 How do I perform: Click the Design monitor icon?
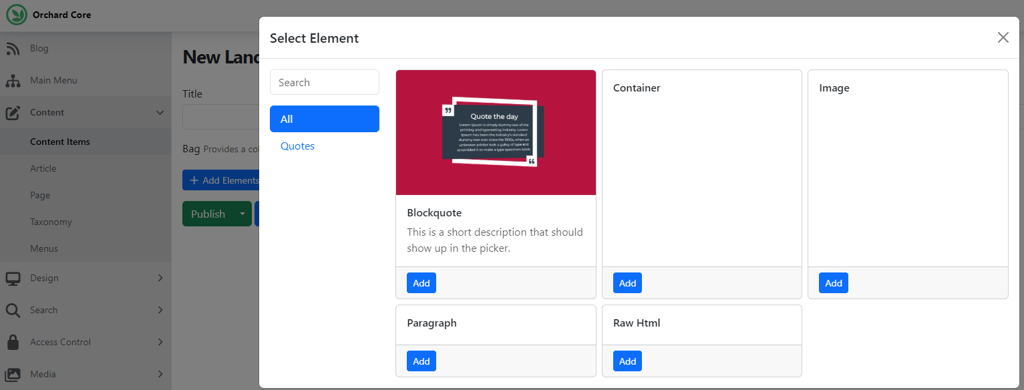[12, 278]
